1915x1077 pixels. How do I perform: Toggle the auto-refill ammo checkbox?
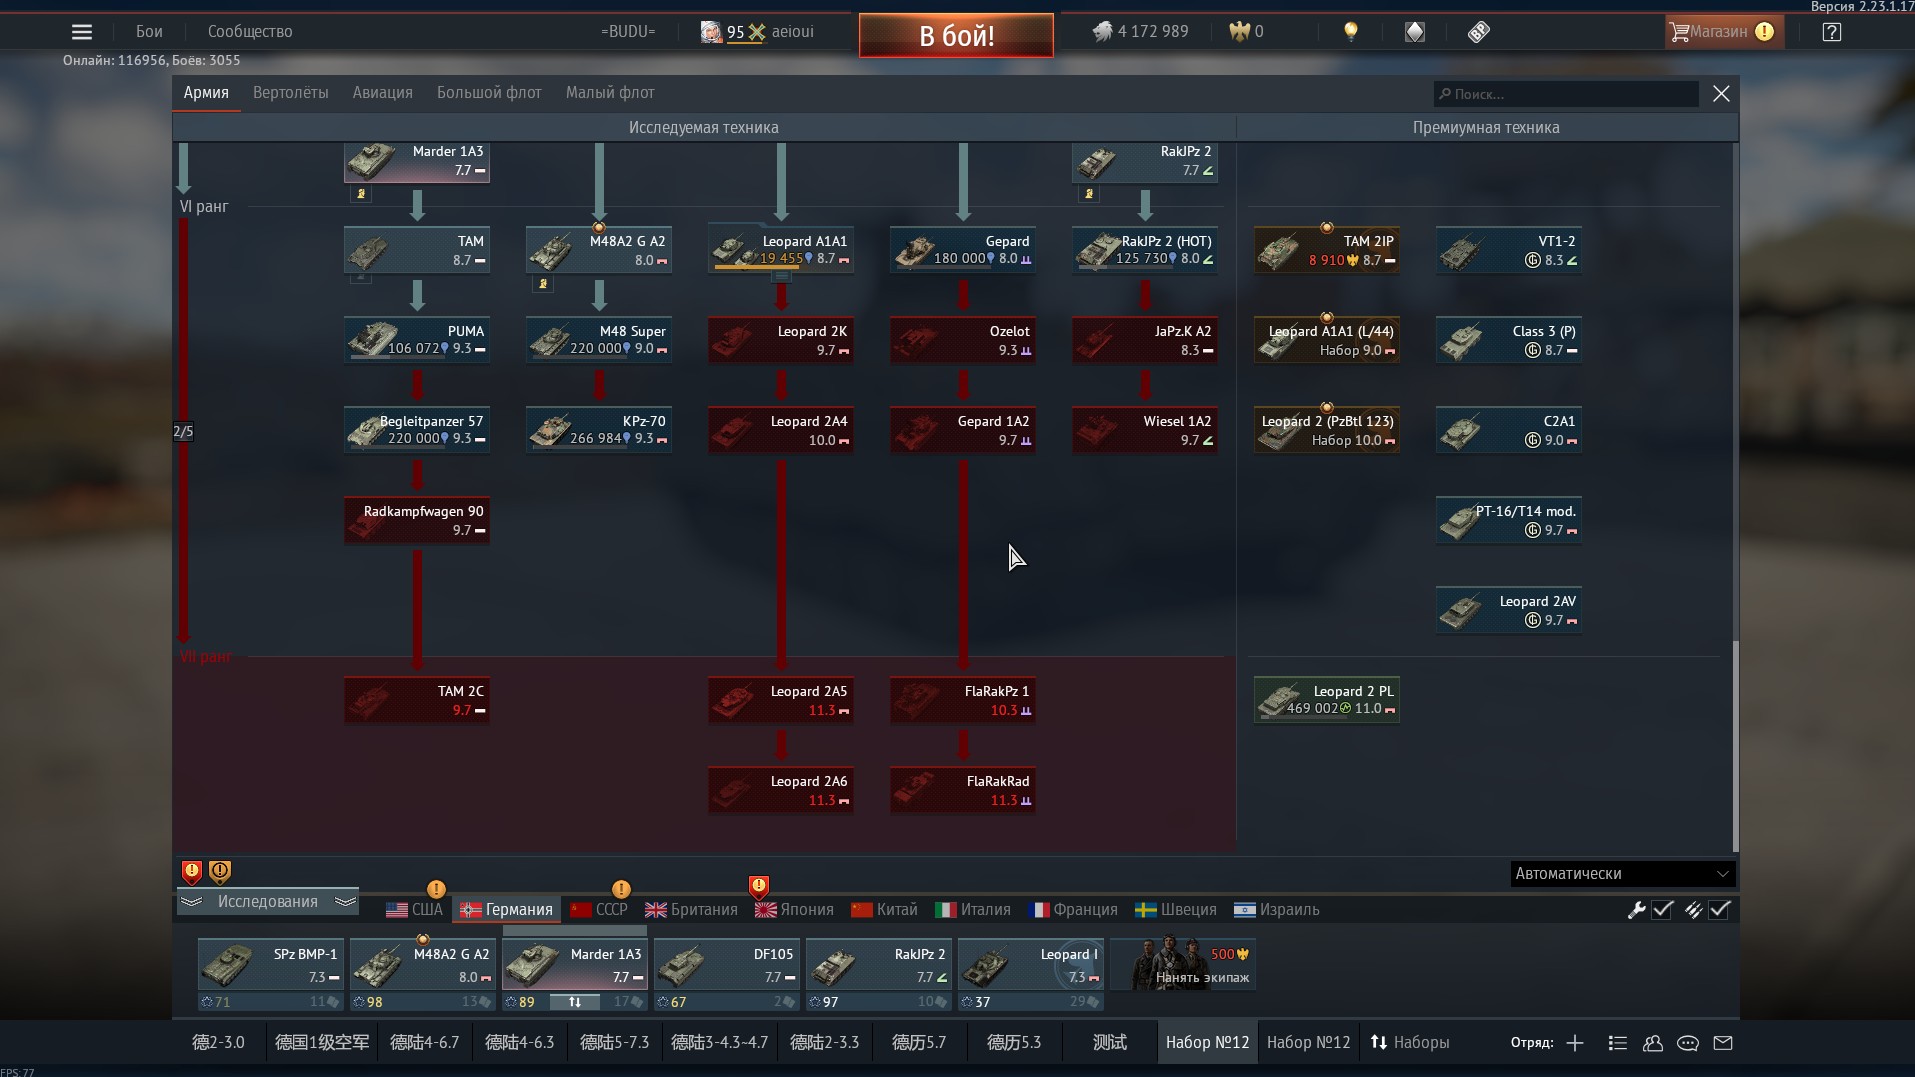pos(1720,909)
